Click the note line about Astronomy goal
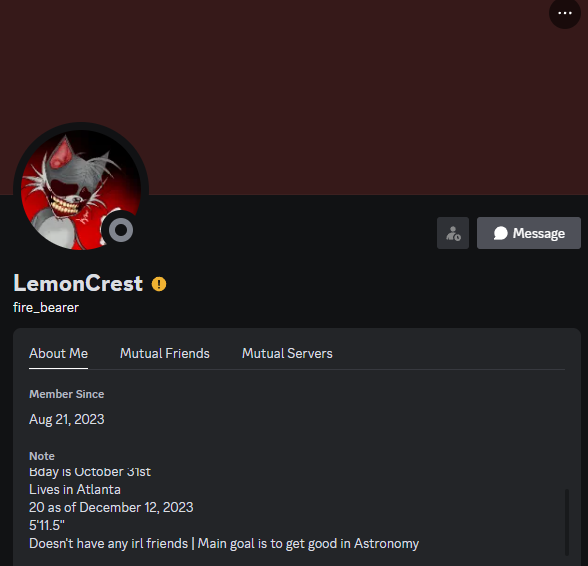588x566 pixels. (x=224, y=543)
